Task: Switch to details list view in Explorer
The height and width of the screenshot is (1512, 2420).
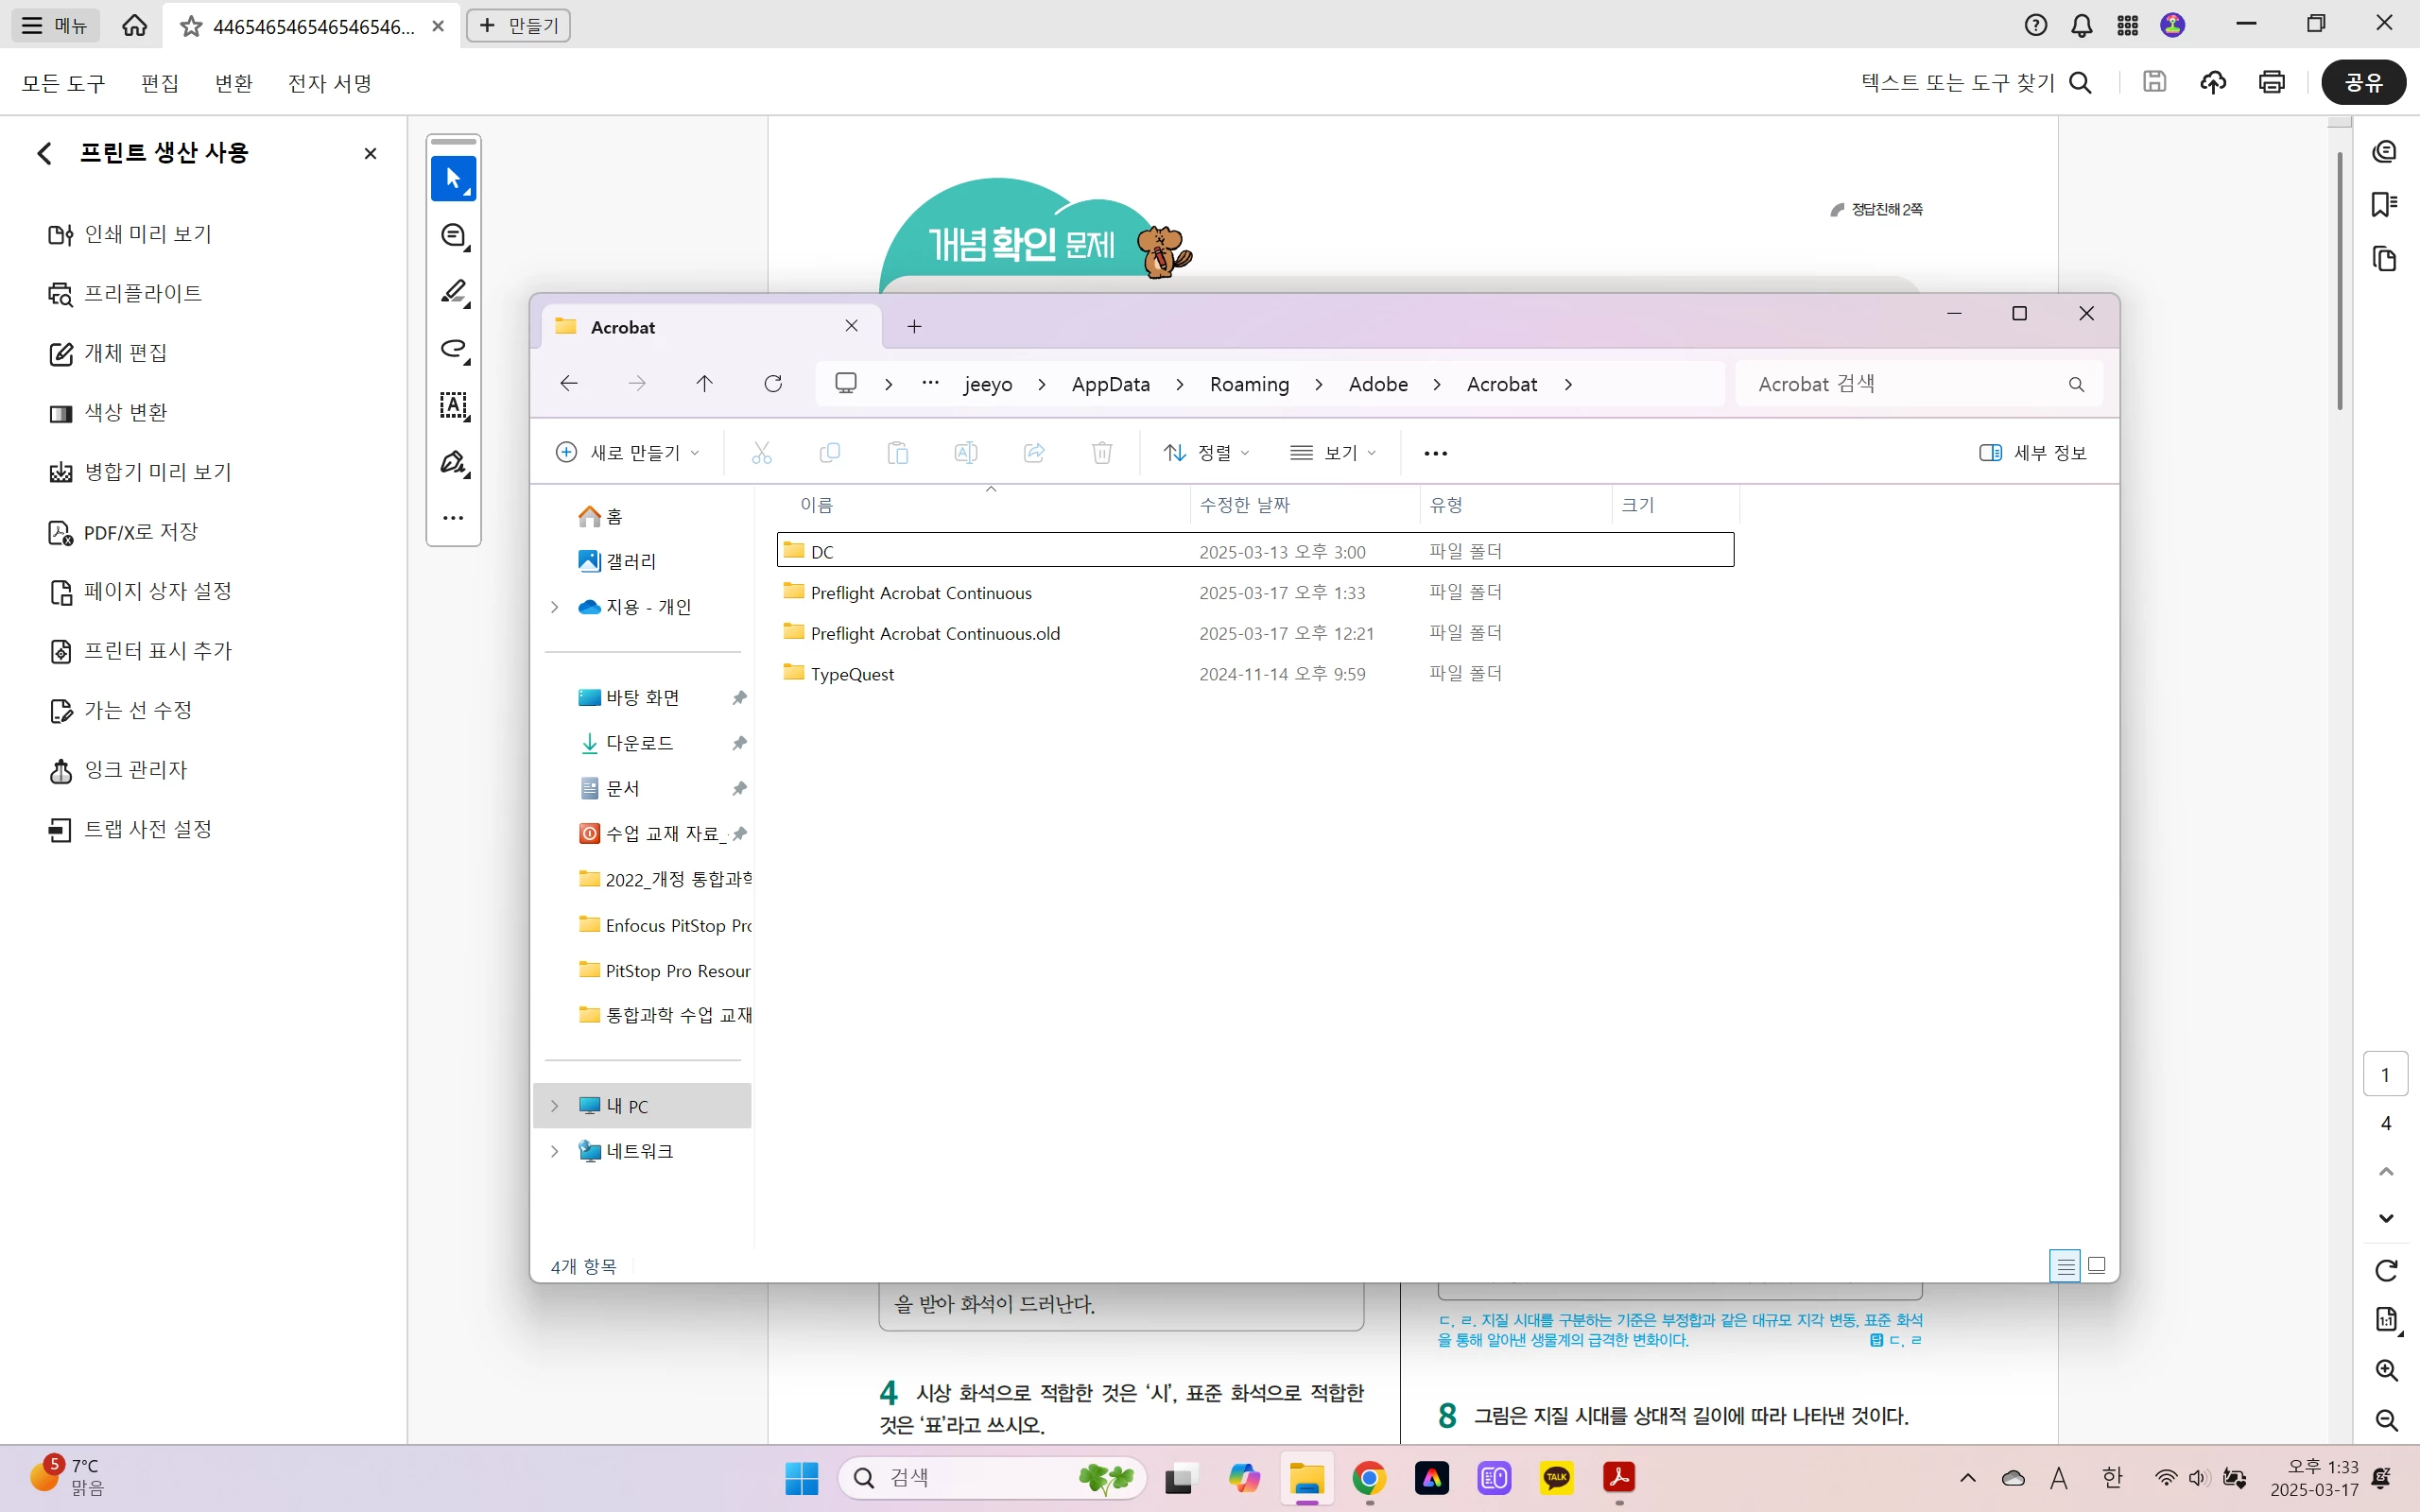Action: [2064, 1265]
